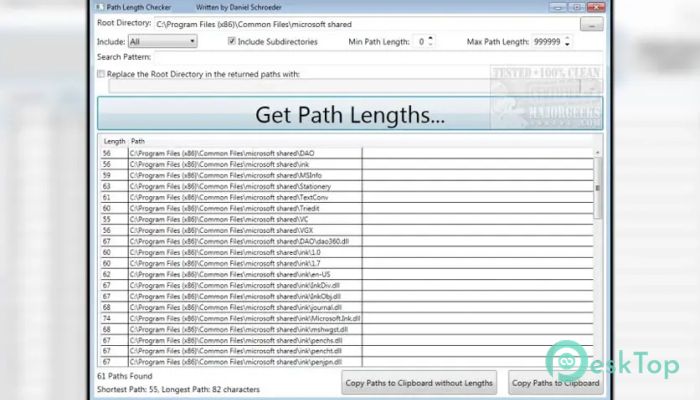Select the row ending in Microsoft.Ink.dll

click(347, 318)
